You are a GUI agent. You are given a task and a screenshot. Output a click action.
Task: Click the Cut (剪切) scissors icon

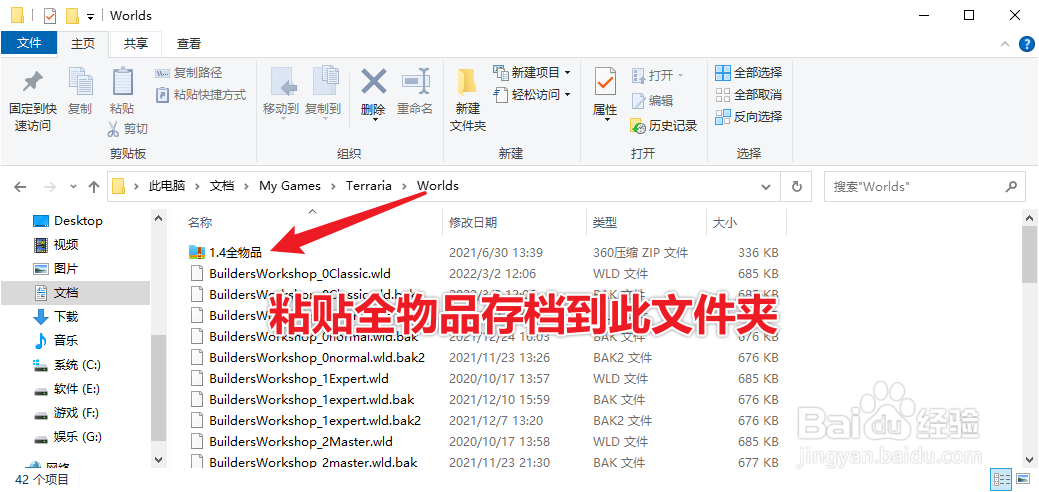click(x=113, y=129)
